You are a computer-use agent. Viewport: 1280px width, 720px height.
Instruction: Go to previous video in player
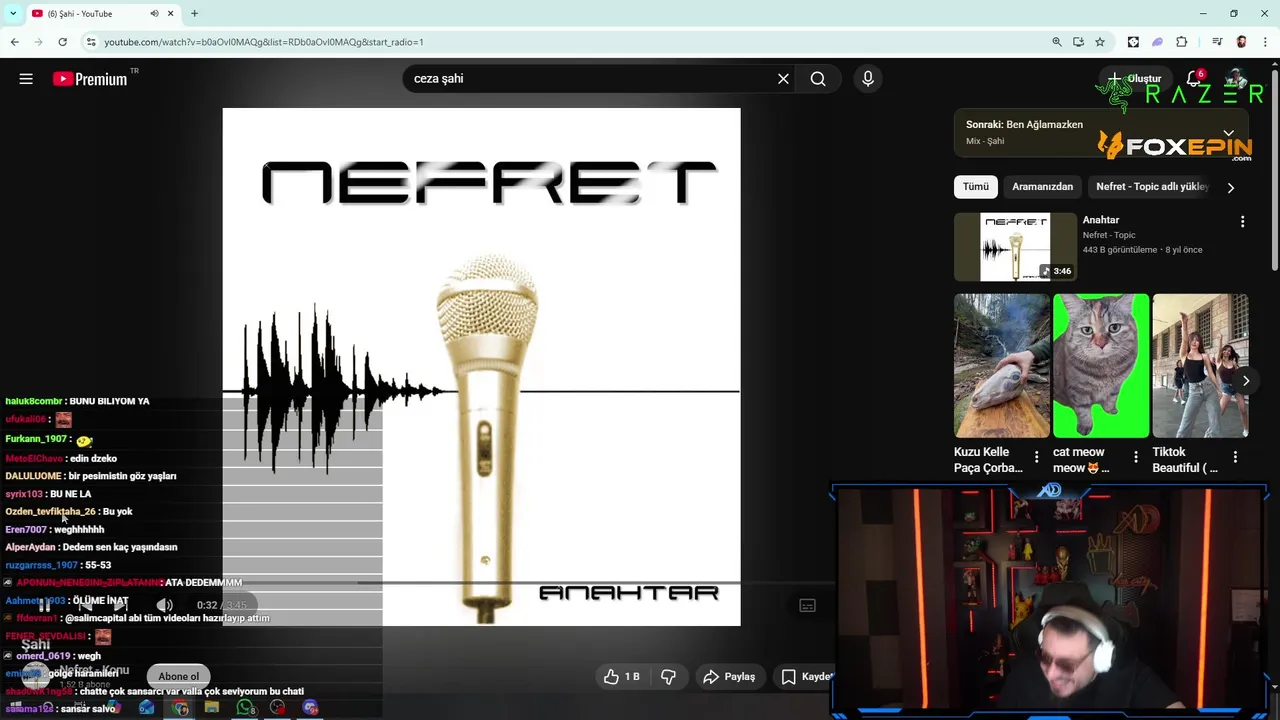pyautogui.click(x=86, y=605)
